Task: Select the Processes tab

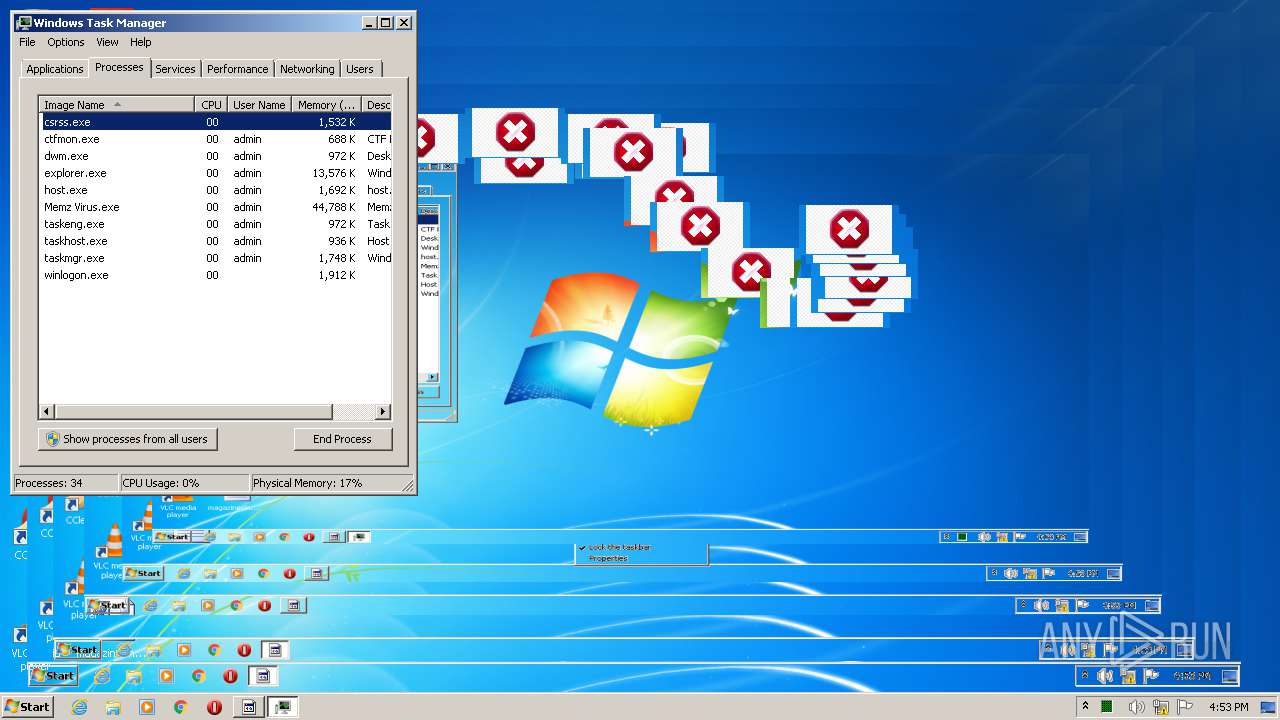Action: [x=119, y=67]
